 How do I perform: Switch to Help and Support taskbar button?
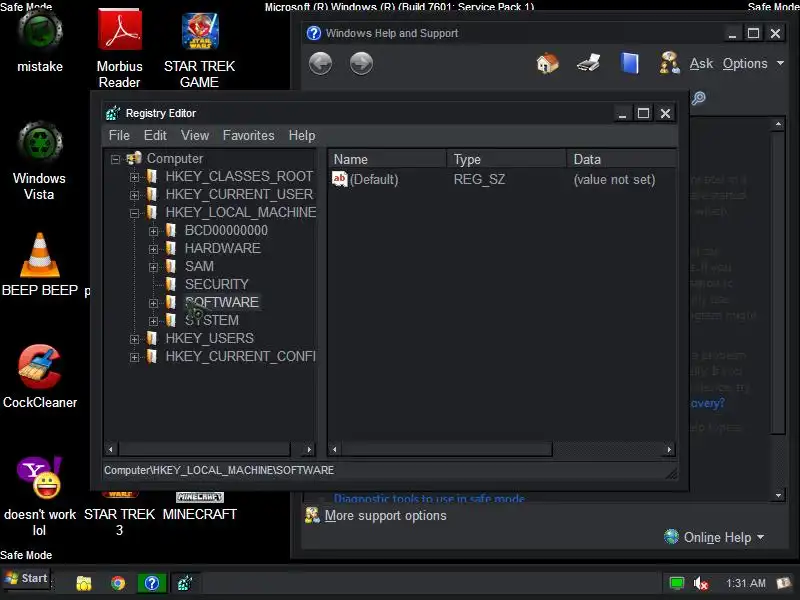point(152,583)
